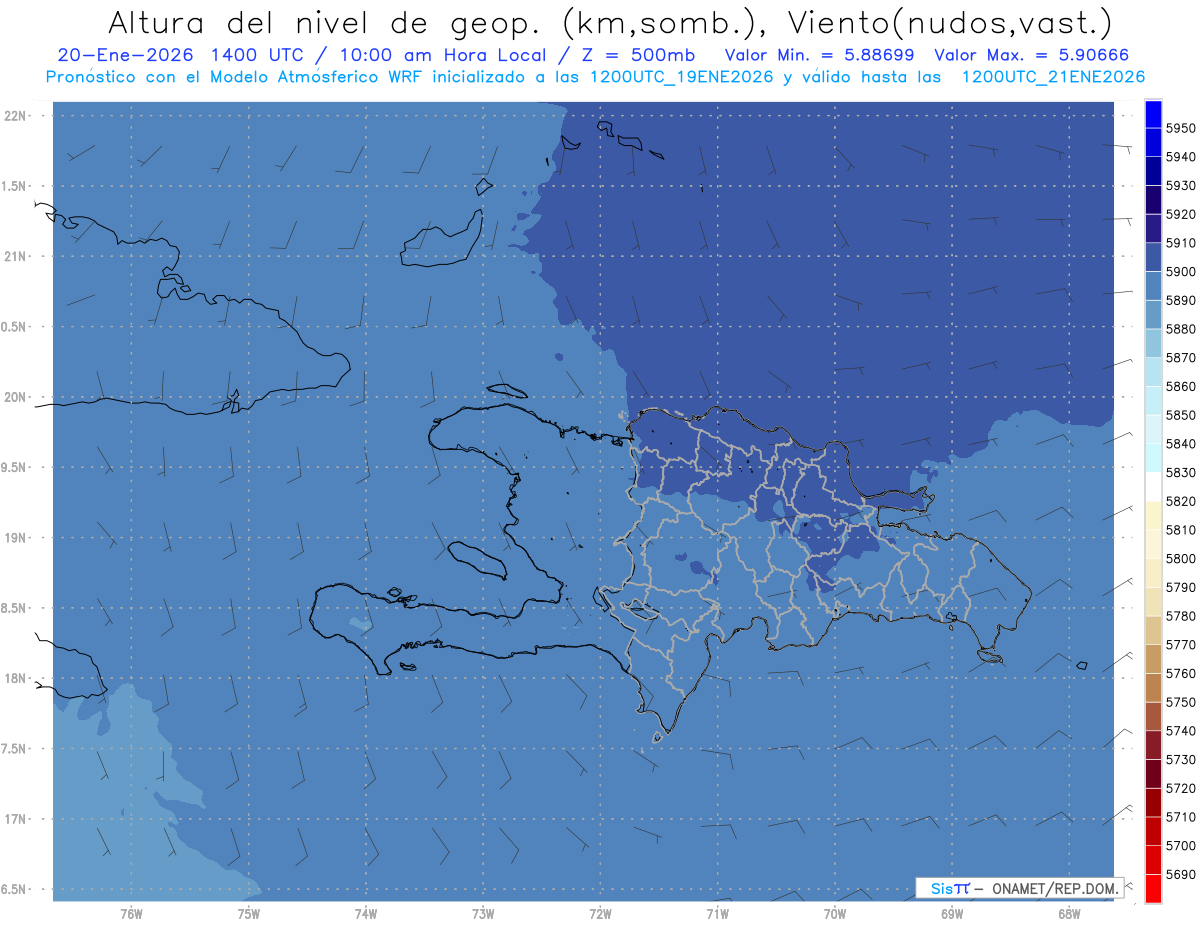Click the '18N' latitude label

pos(16,678)
